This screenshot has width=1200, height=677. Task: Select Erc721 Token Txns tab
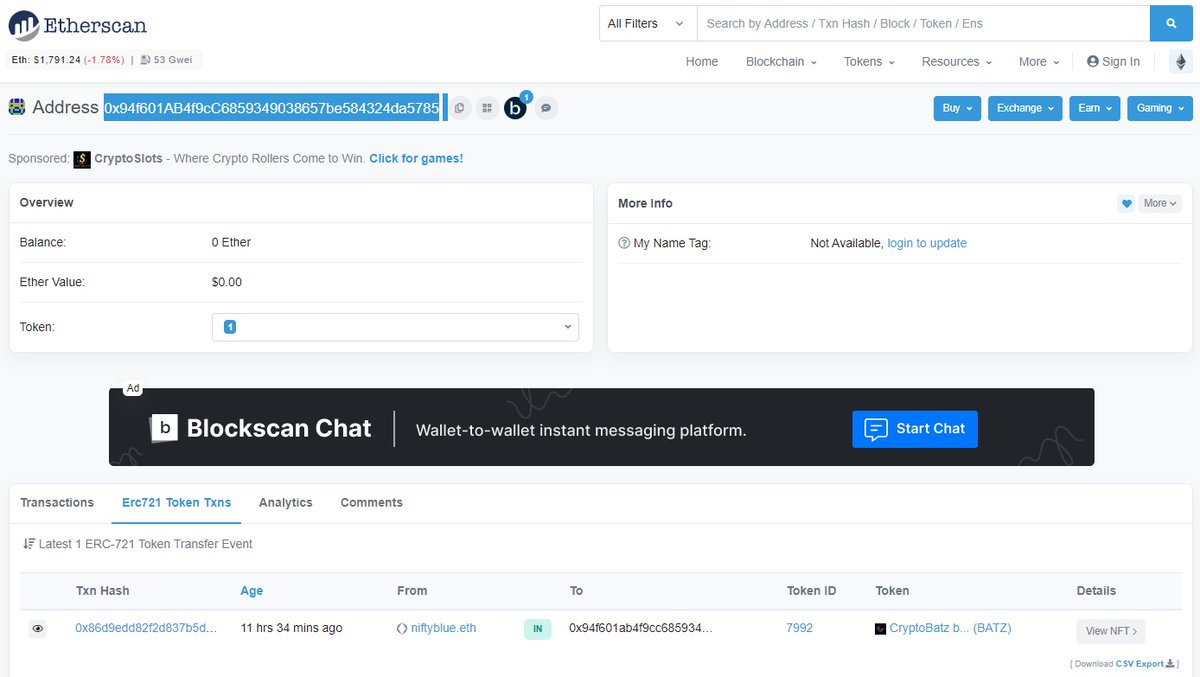[176, 503]
